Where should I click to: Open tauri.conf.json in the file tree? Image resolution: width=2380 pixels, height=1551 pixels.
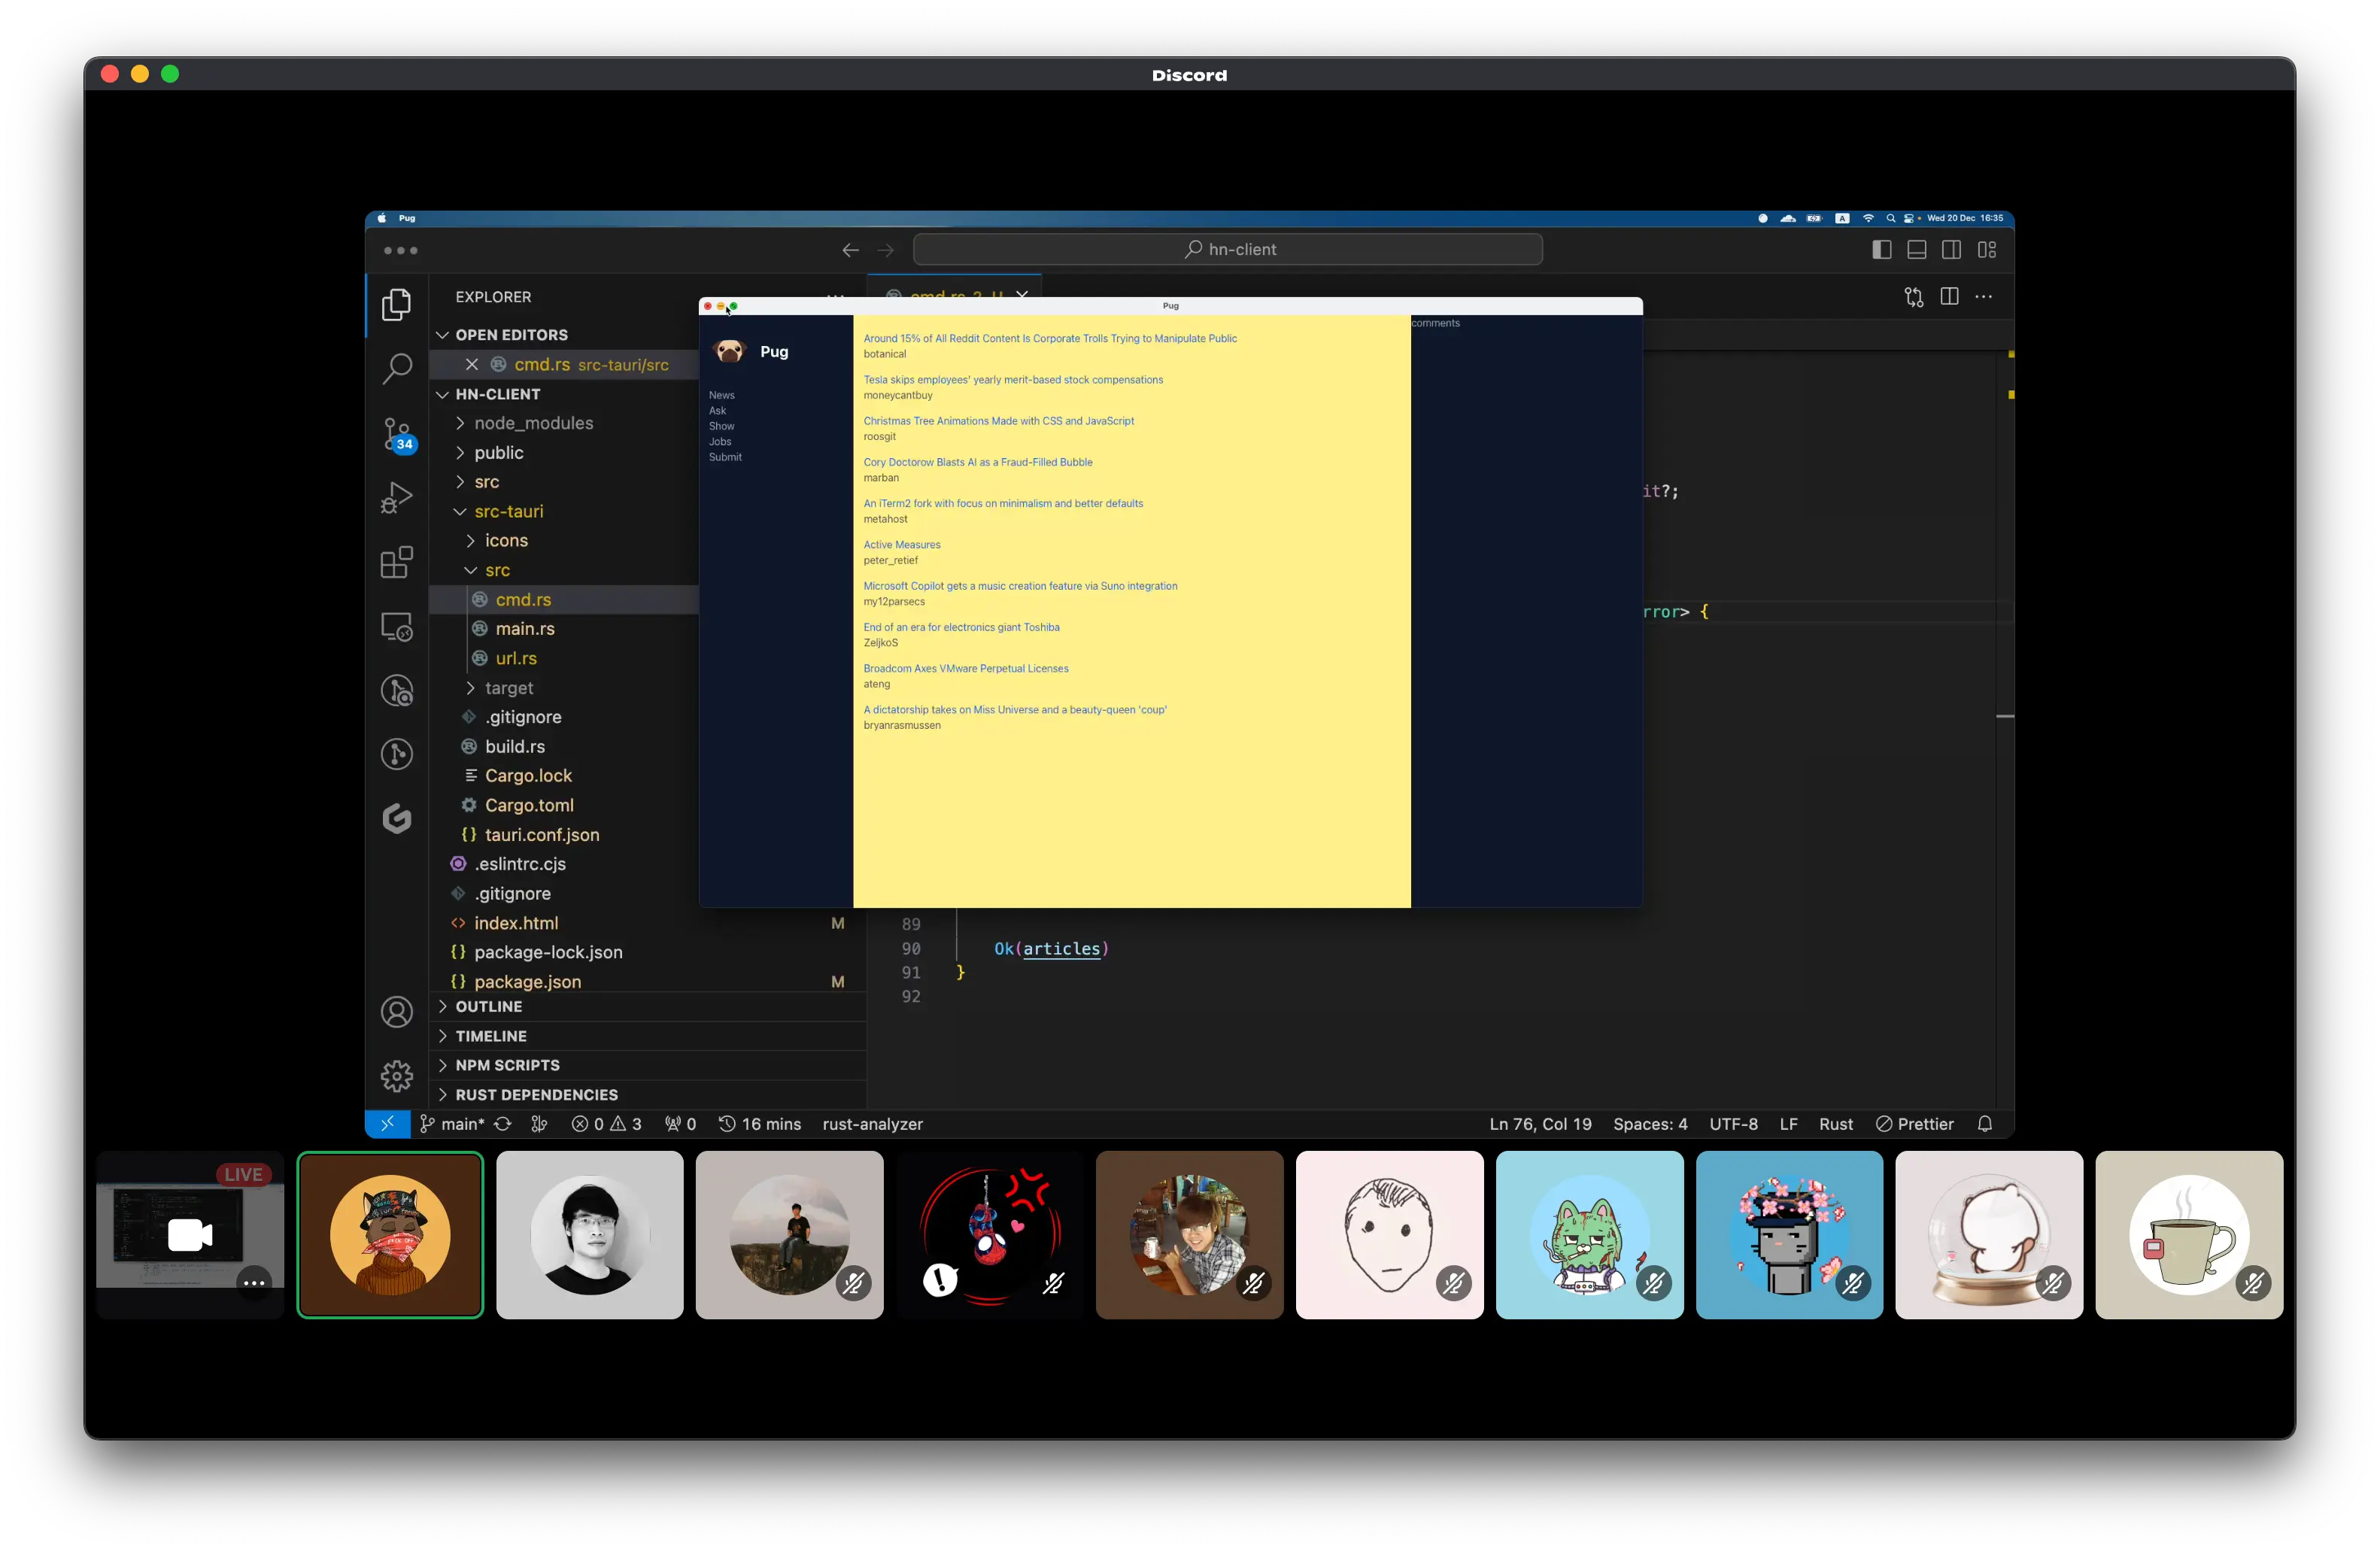tap(542, 835)
